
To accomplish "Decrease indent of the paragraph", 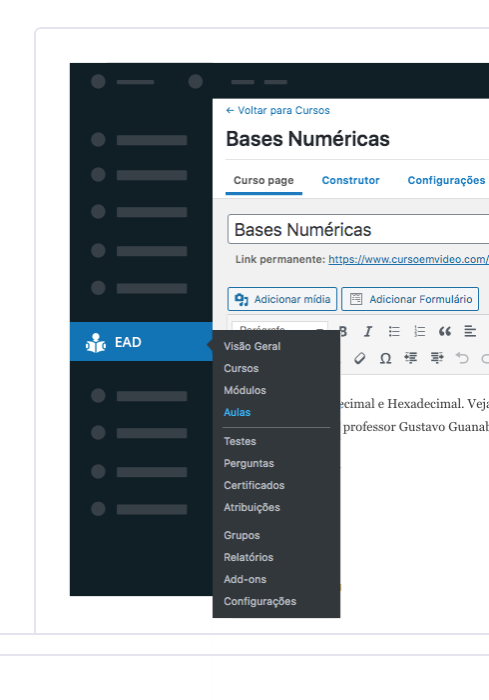I will [411, 358].
